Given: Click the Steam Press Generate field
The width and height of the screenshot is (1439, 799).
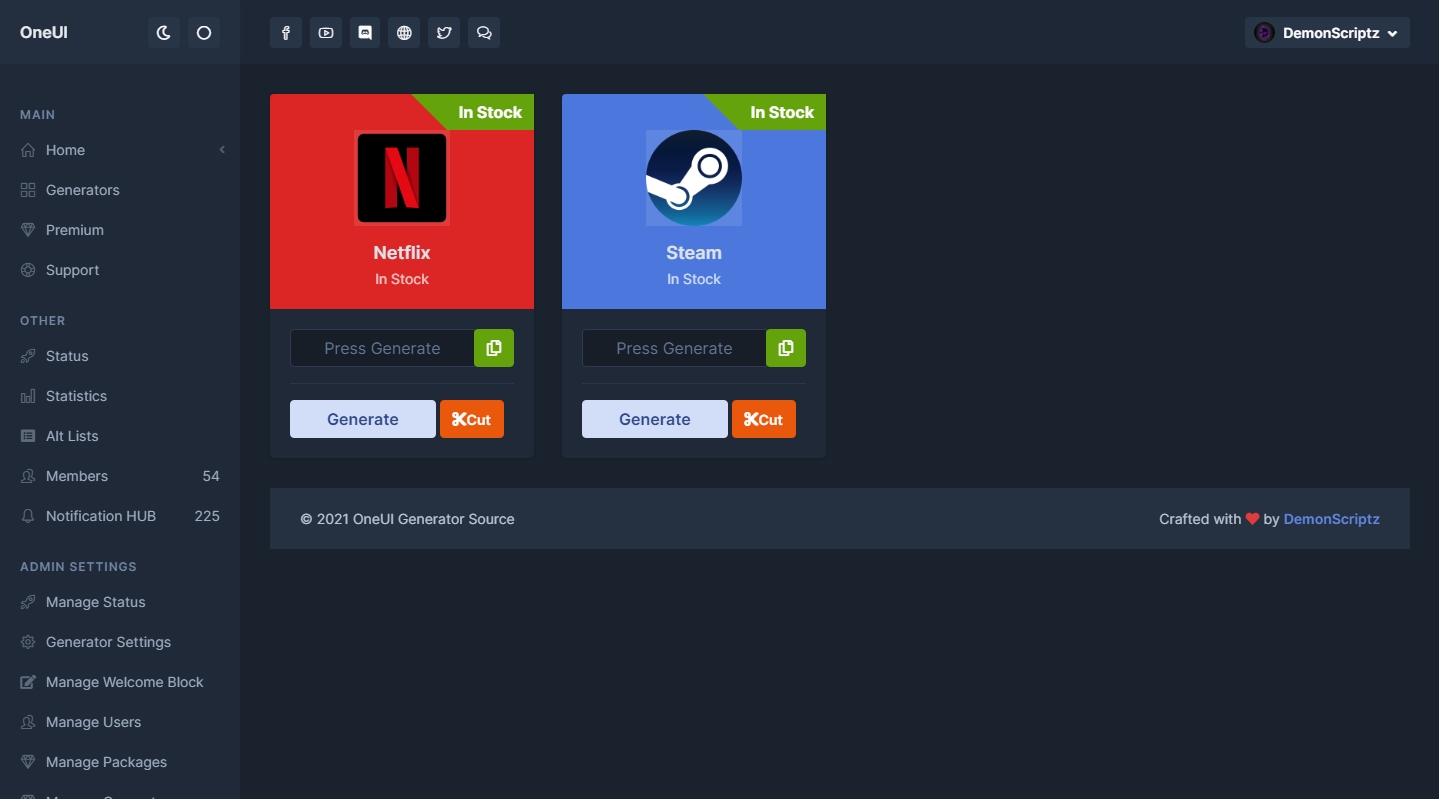Looking at the screenshot, I should (x=674, y=348).
